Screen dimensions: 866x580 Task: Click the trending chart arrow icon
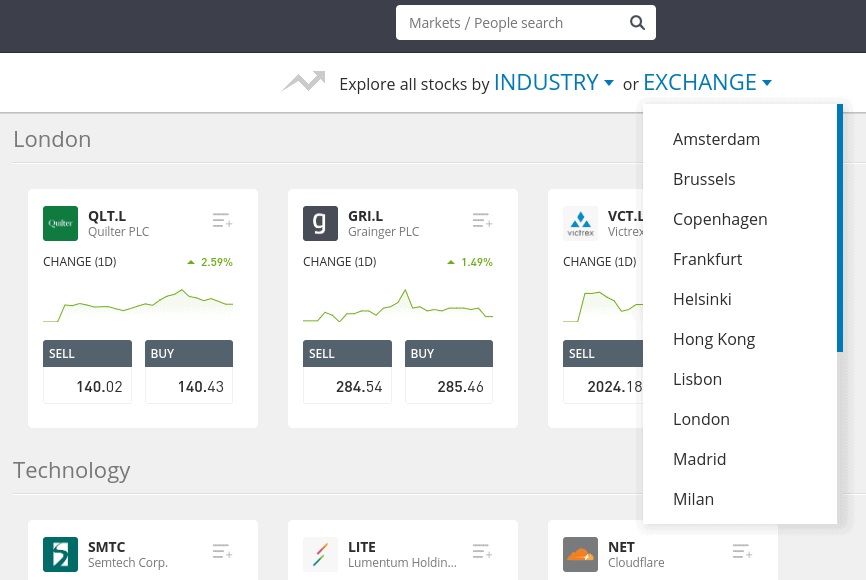(x=303, y=82)
